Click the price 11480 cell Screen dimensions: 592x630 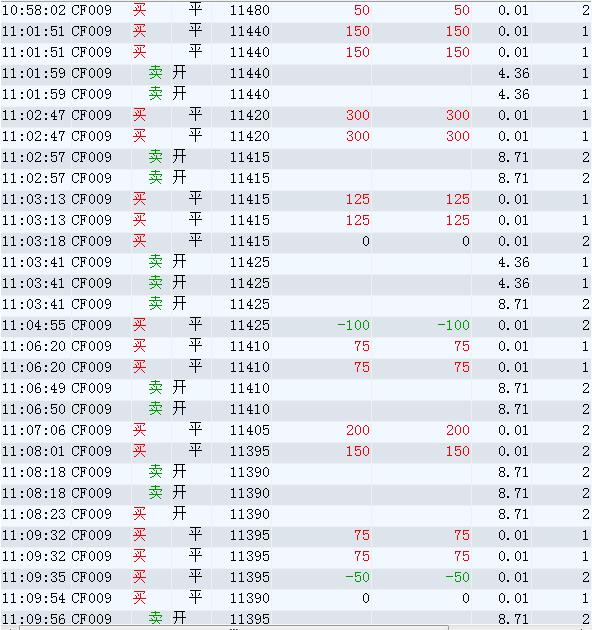[x=250, y=10]
